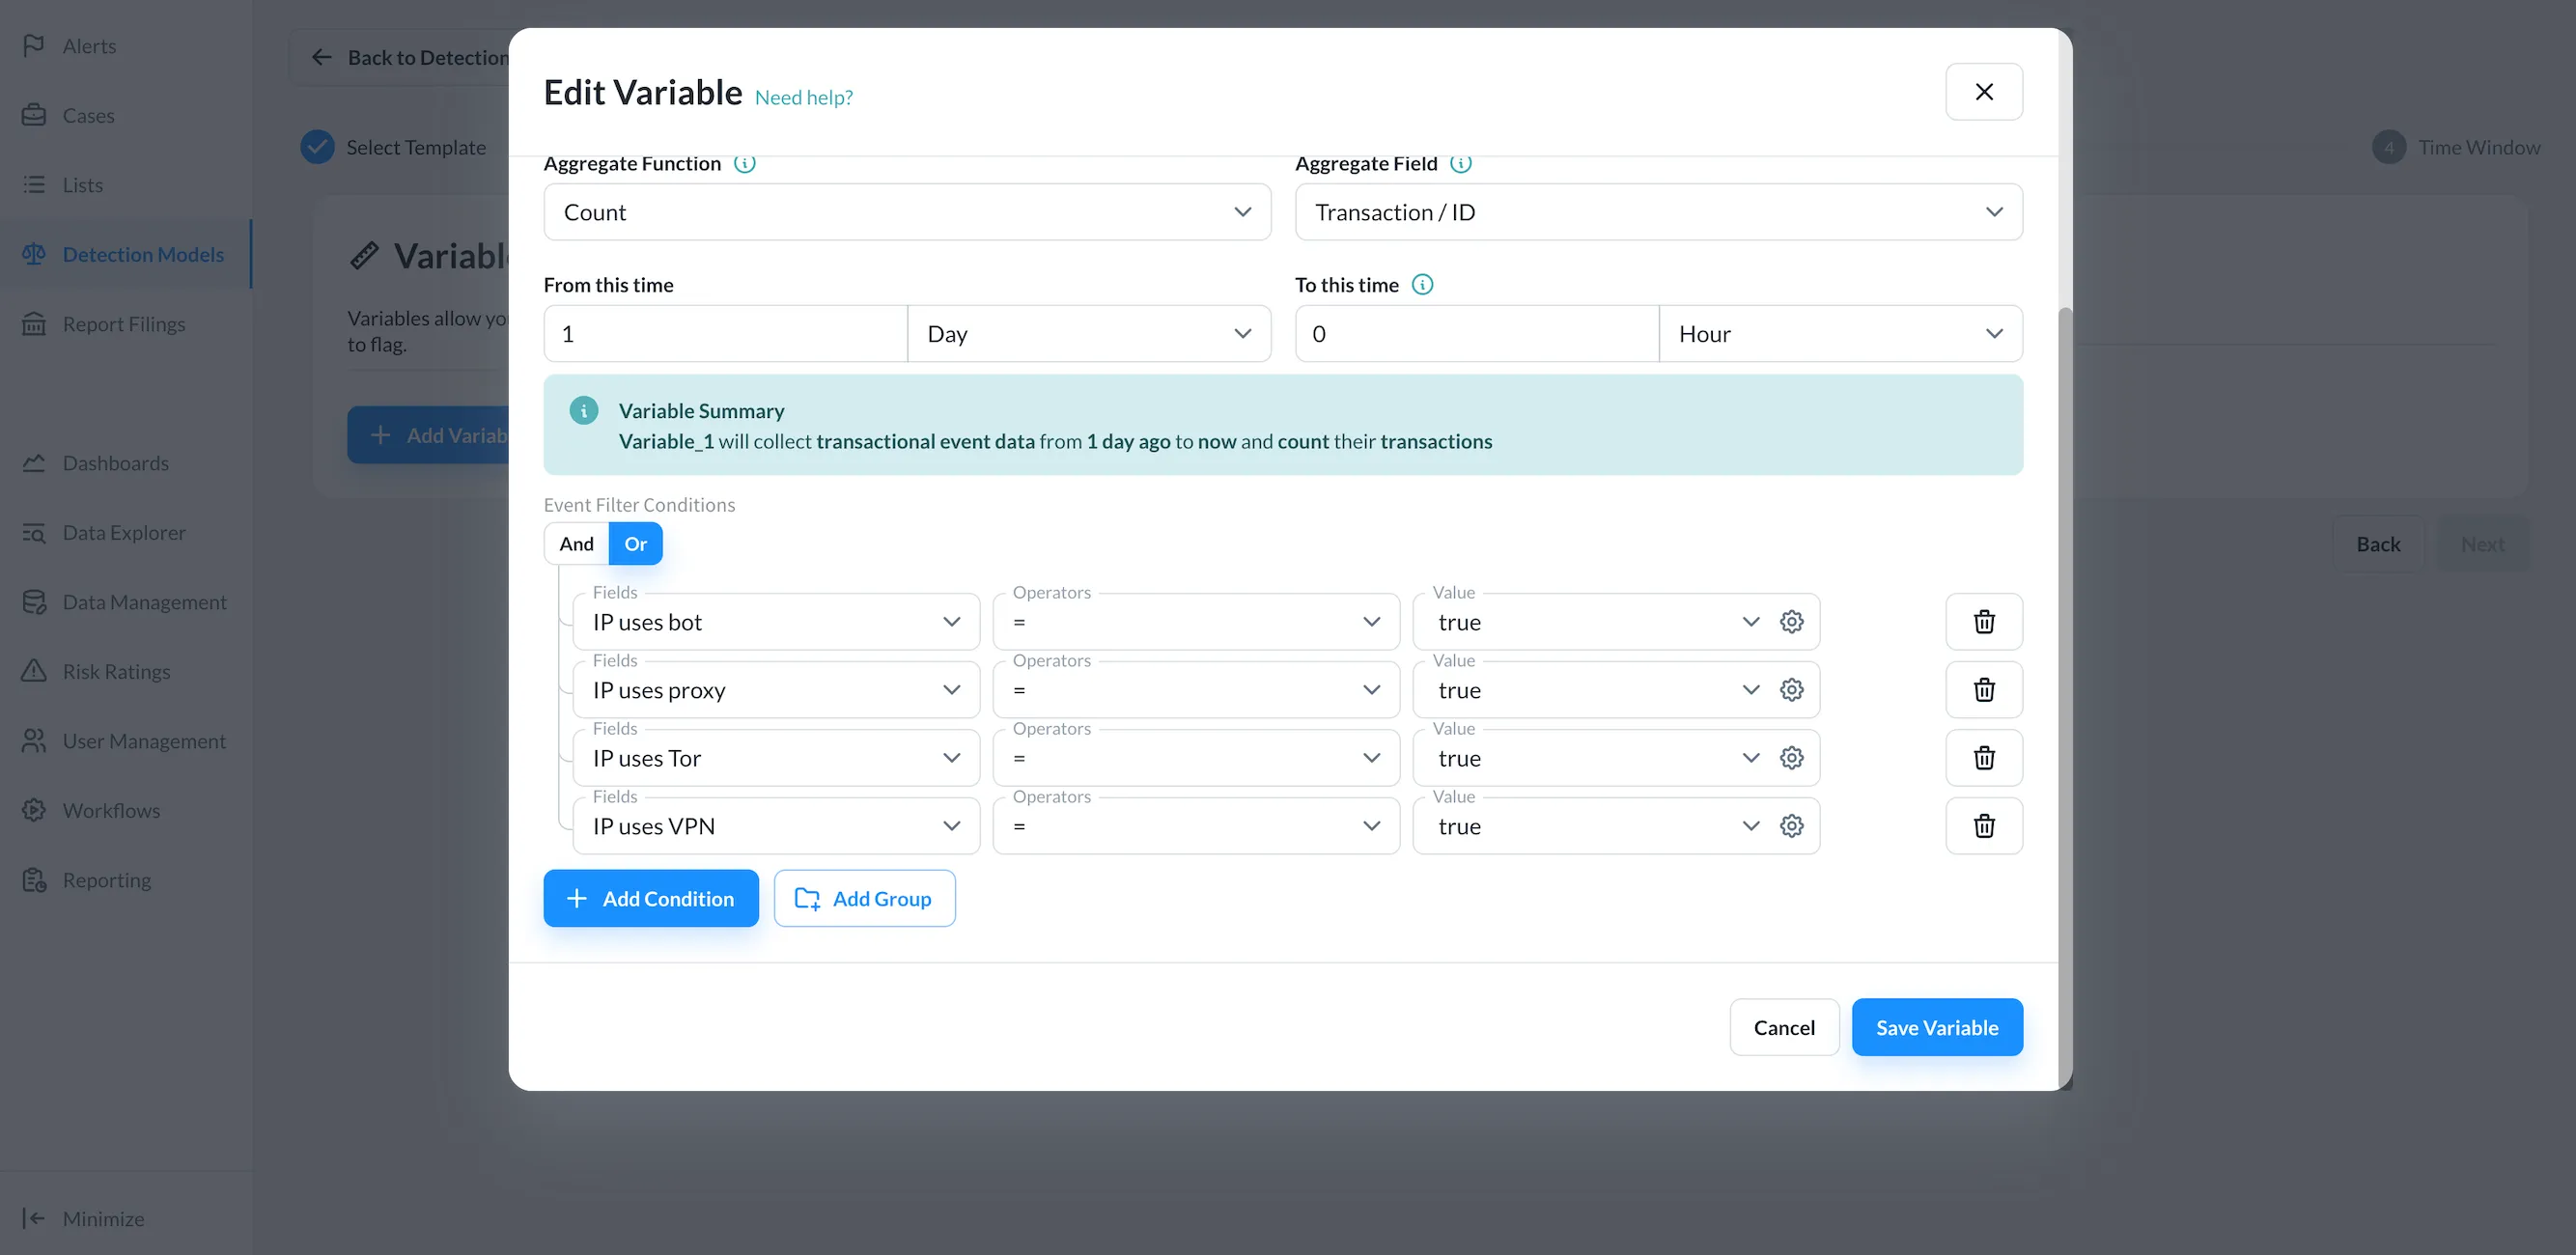Remove the IP uses Tor condition row
Screen dimensions: 2576x1255
click(x=1983, y=758)
